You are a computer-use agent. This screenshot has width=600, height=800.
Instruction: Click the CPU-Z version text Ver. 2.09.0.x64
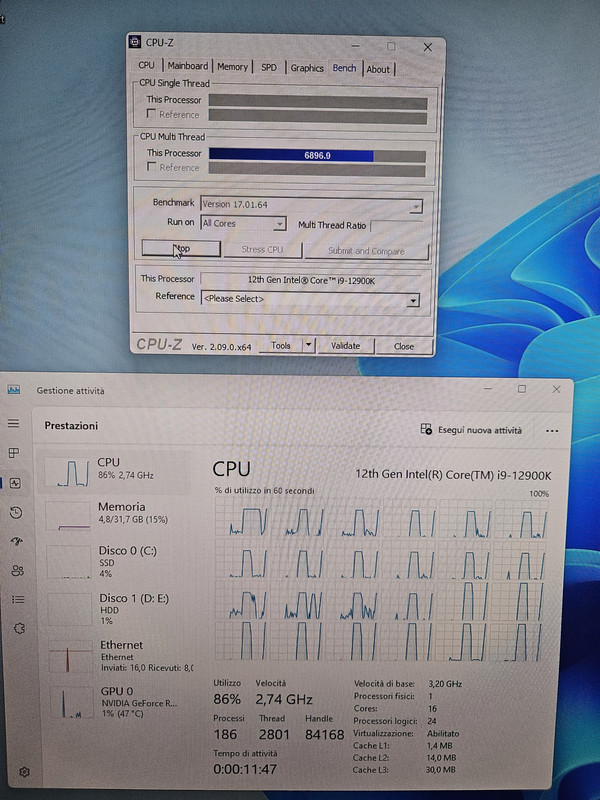click(x=221, y=347)
